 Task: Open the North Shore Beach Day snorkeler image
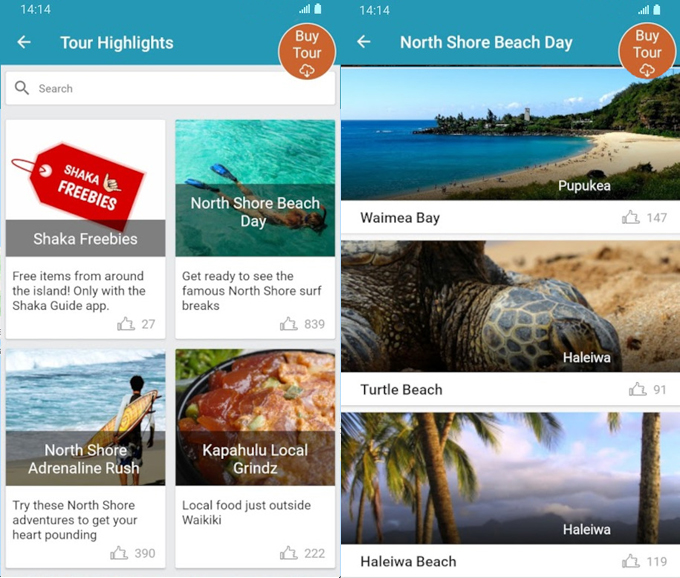tap(255, 188)
